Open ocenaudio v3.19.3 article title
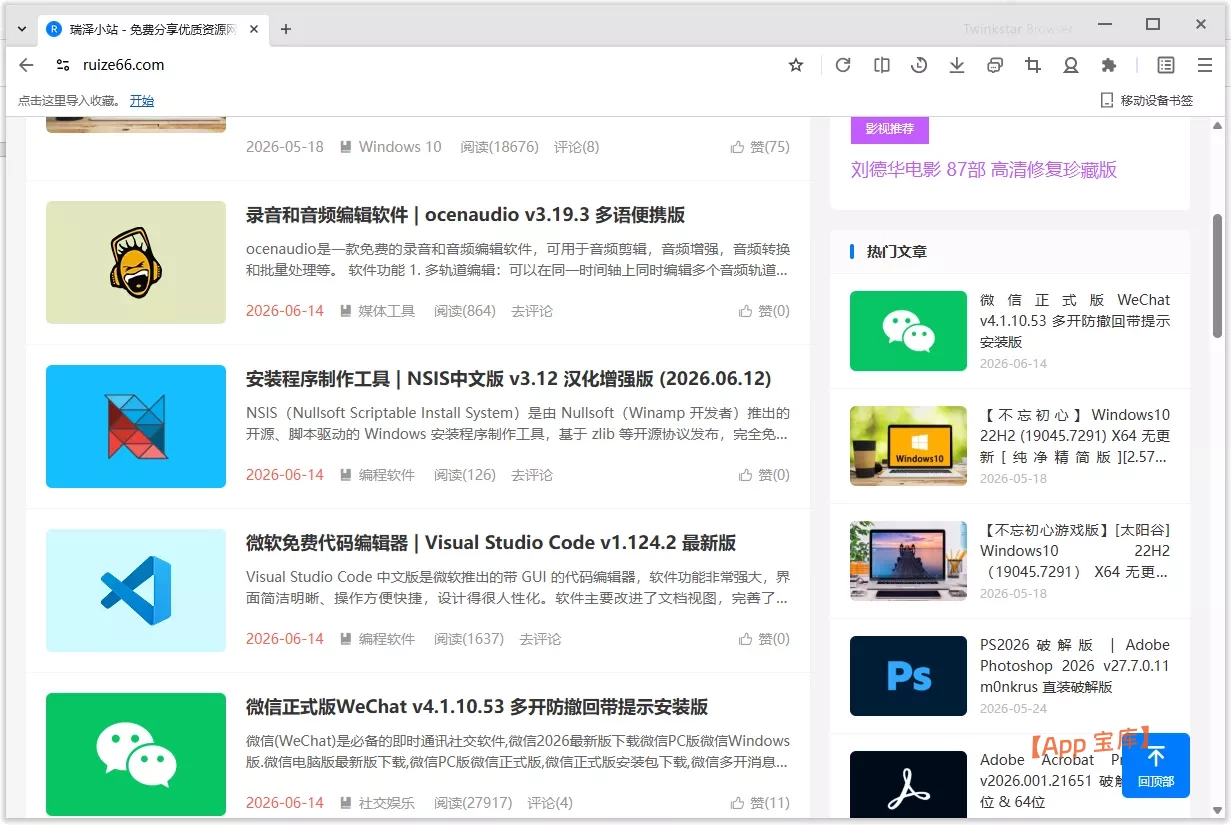Image resolution: width=1231 pixels, height=825 pixels. [x=465, y=215]
